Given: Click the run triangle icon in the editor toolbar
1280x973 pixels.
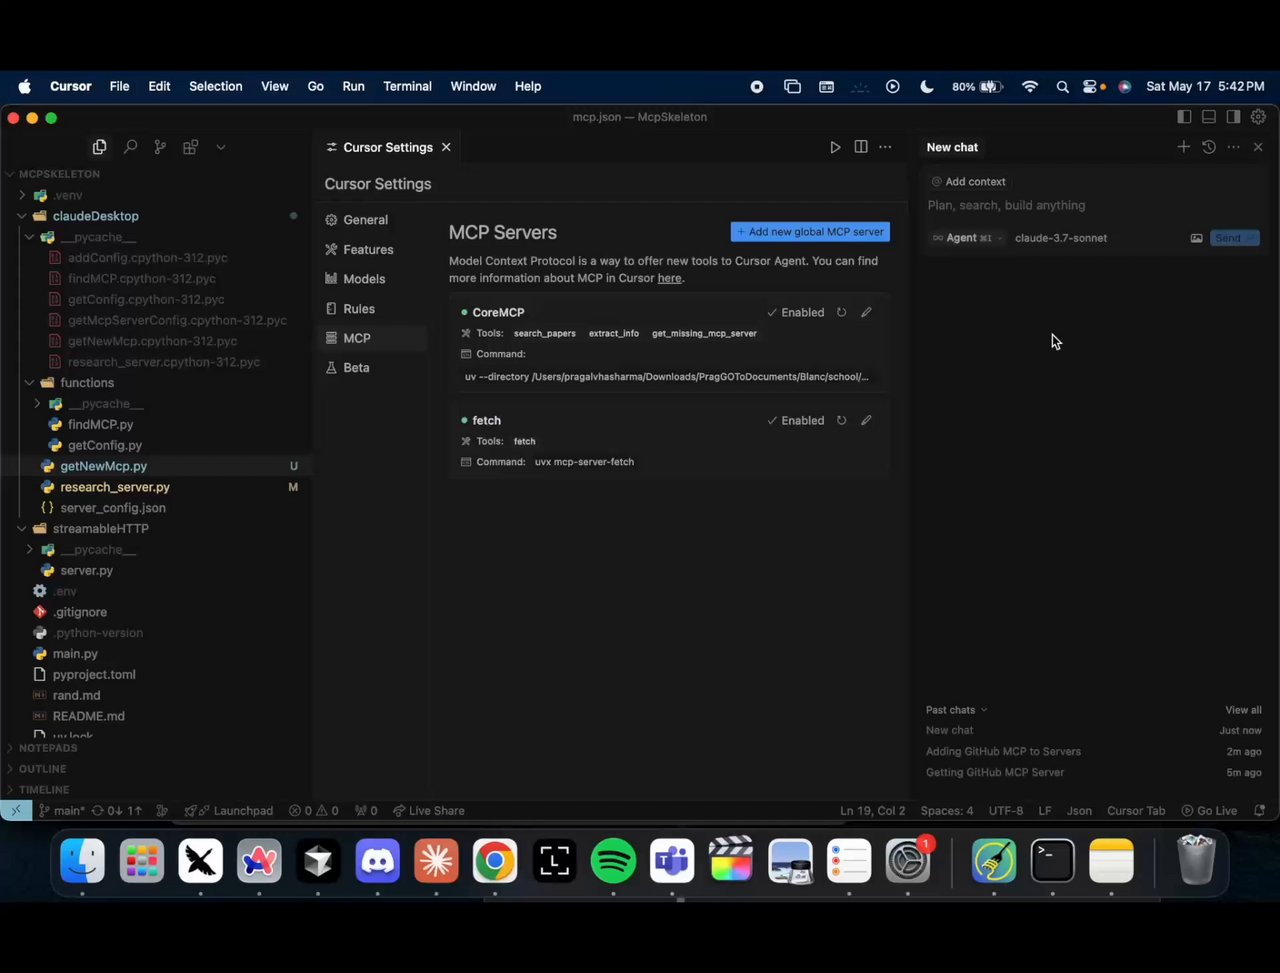Looking at the screenshot, I should point(835,147).
